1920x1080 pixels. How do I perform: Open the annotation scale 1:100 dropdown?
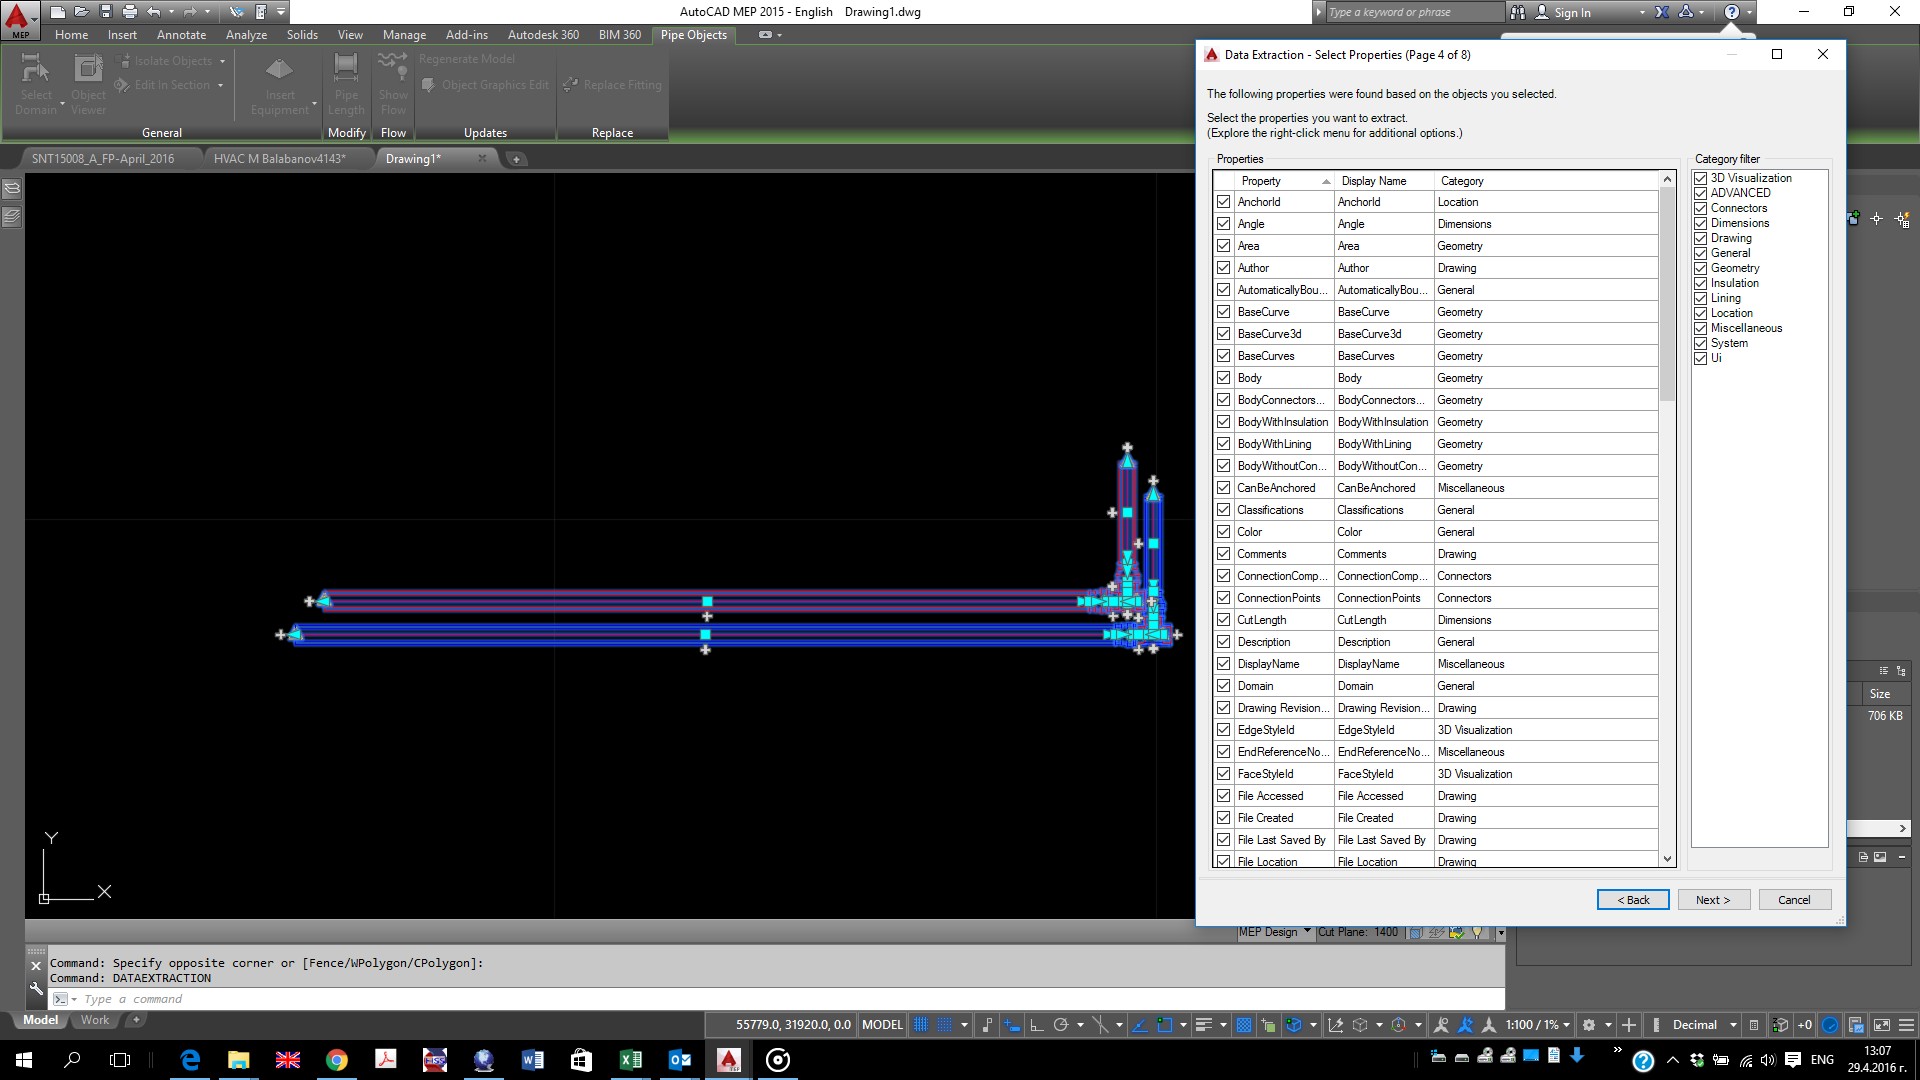click(x=1538, y=1025)
